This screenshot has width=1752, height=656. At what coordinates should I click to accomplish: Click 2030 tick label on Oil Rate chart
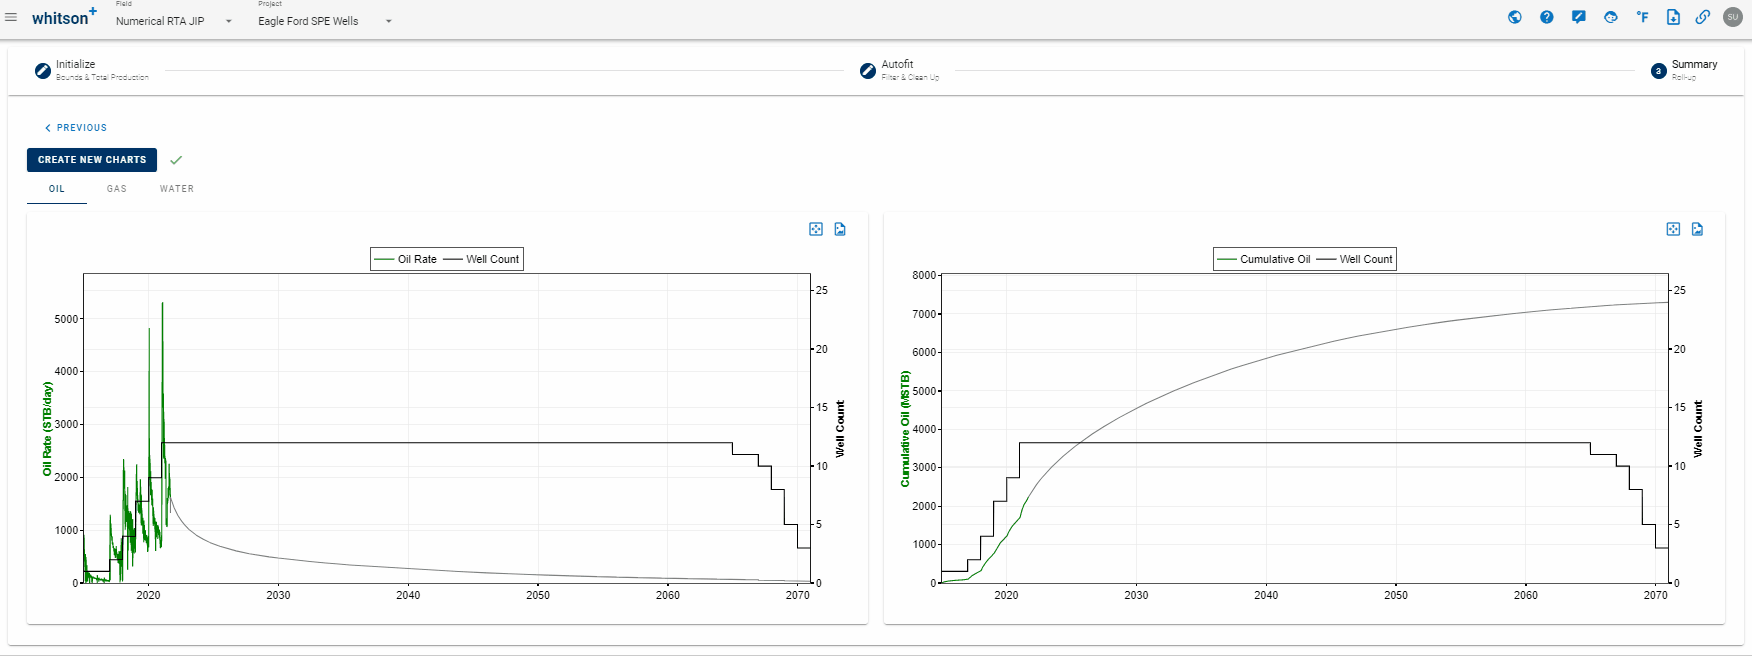(x=278, y=595)
